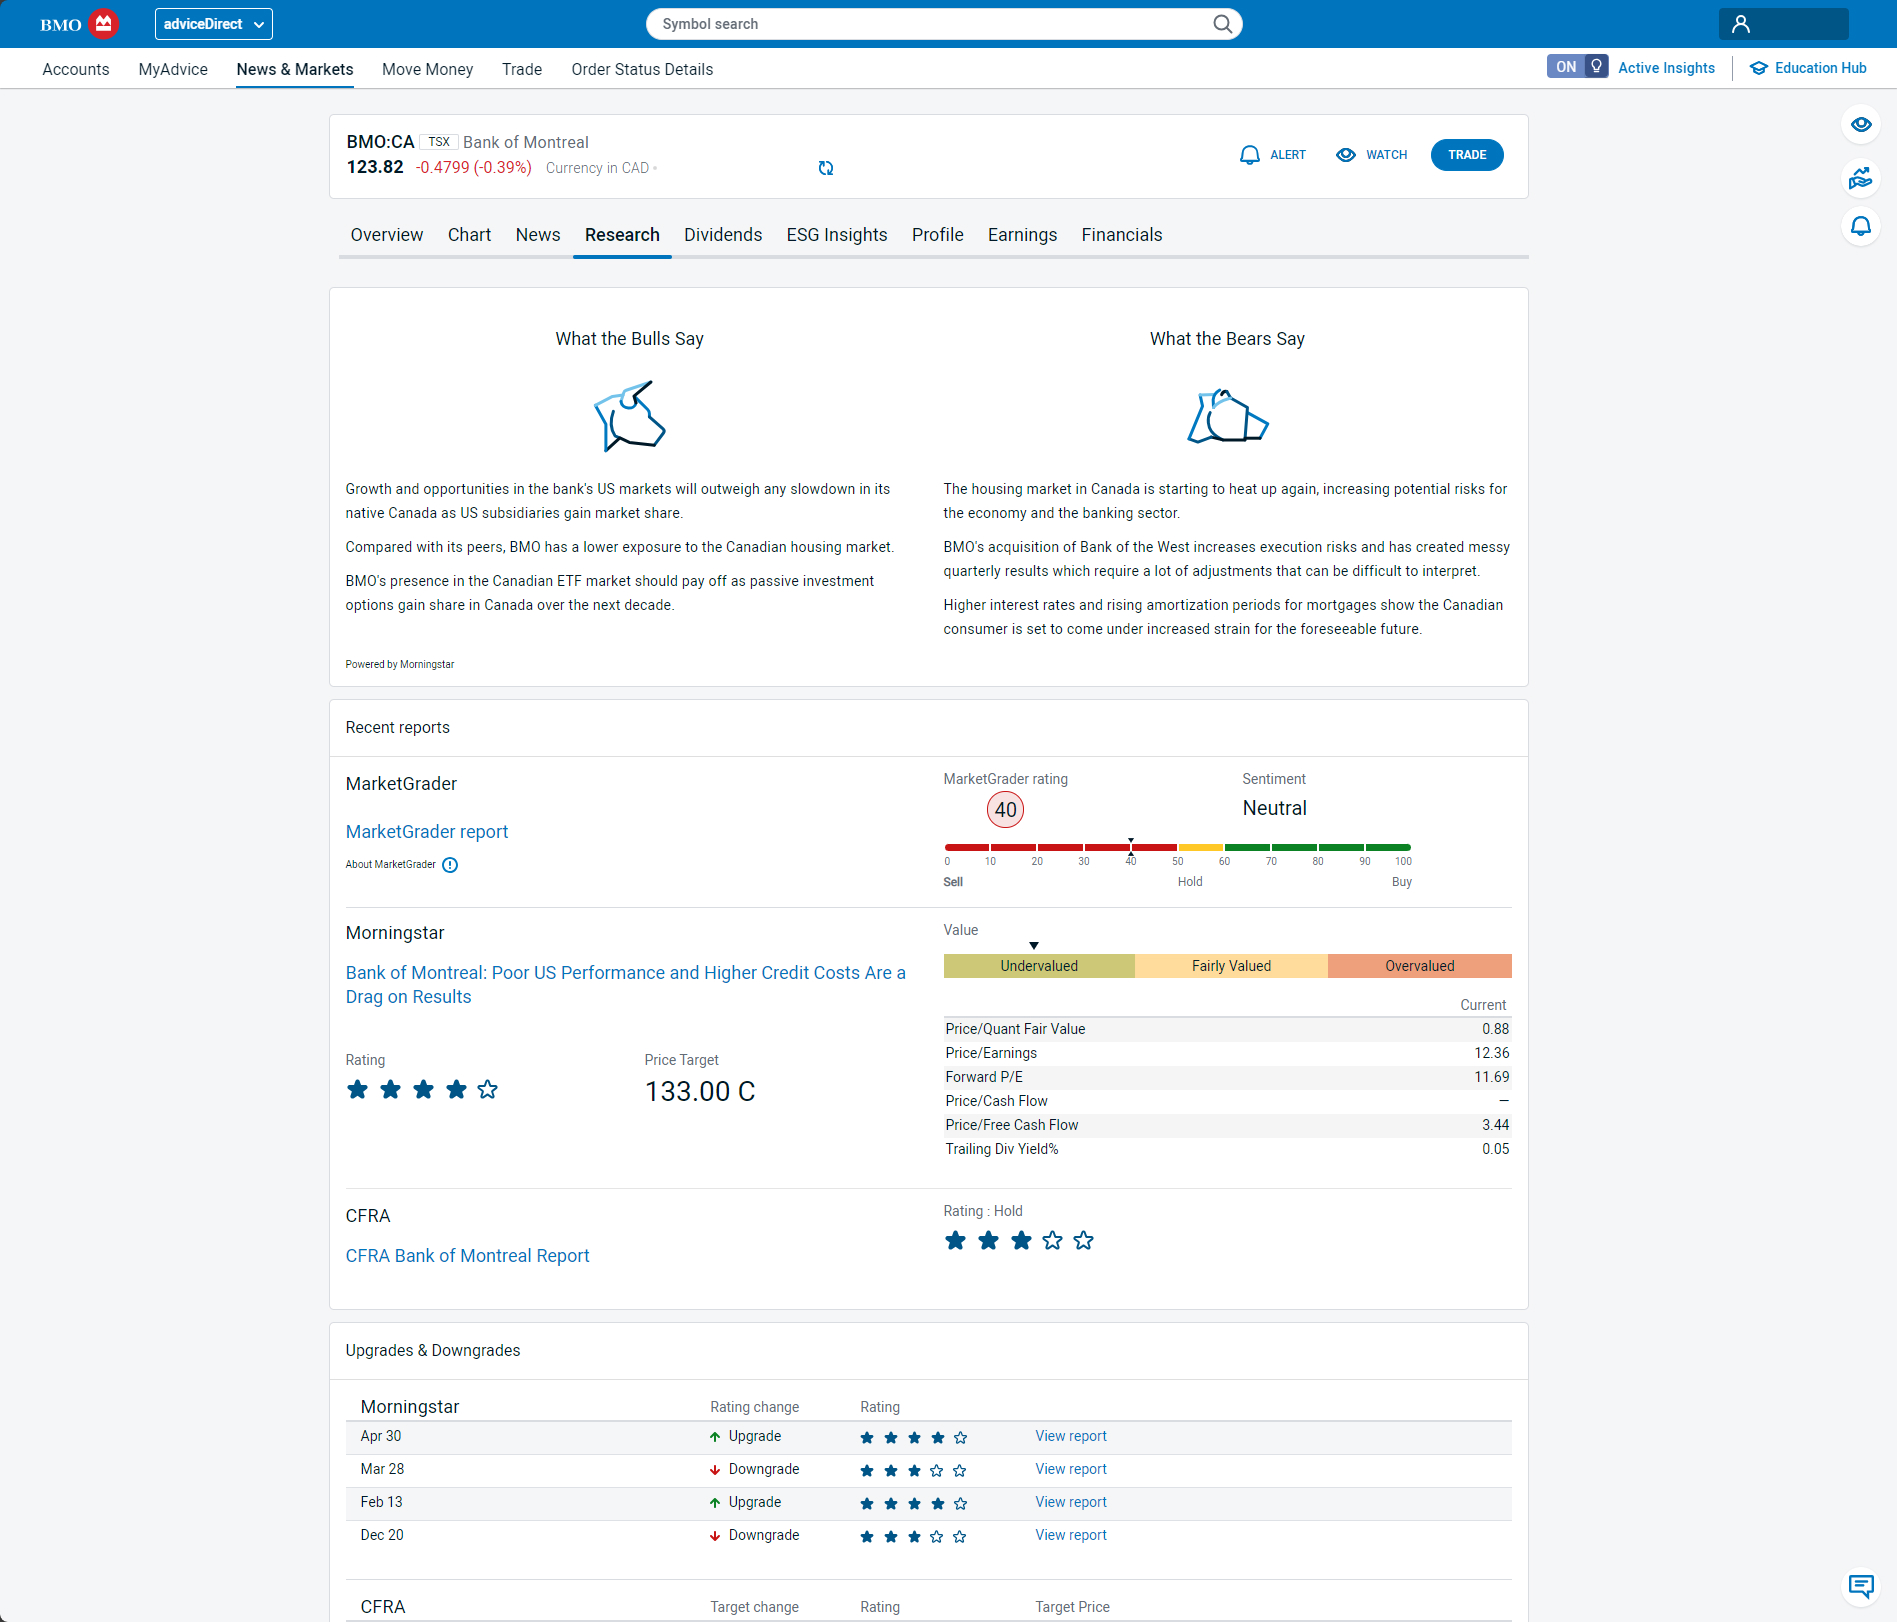The image size is (1897, 1622).
Task: View report for Apr 30 upgrade
Action: coord(1070,1436)
